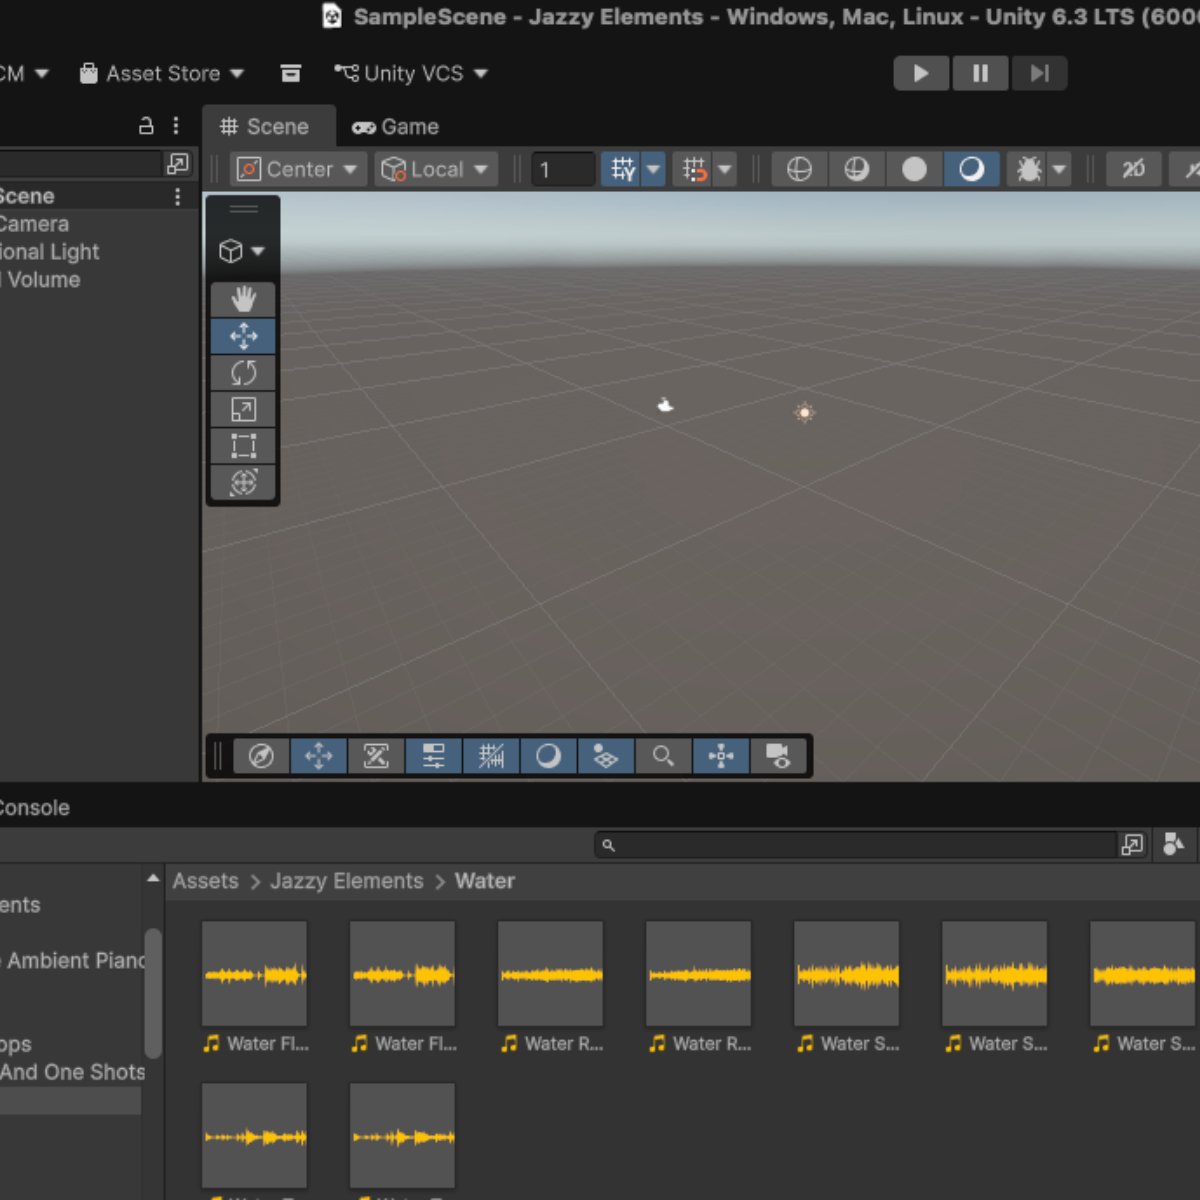
Task: Select the Scale tool
Action: pos(243,409)
